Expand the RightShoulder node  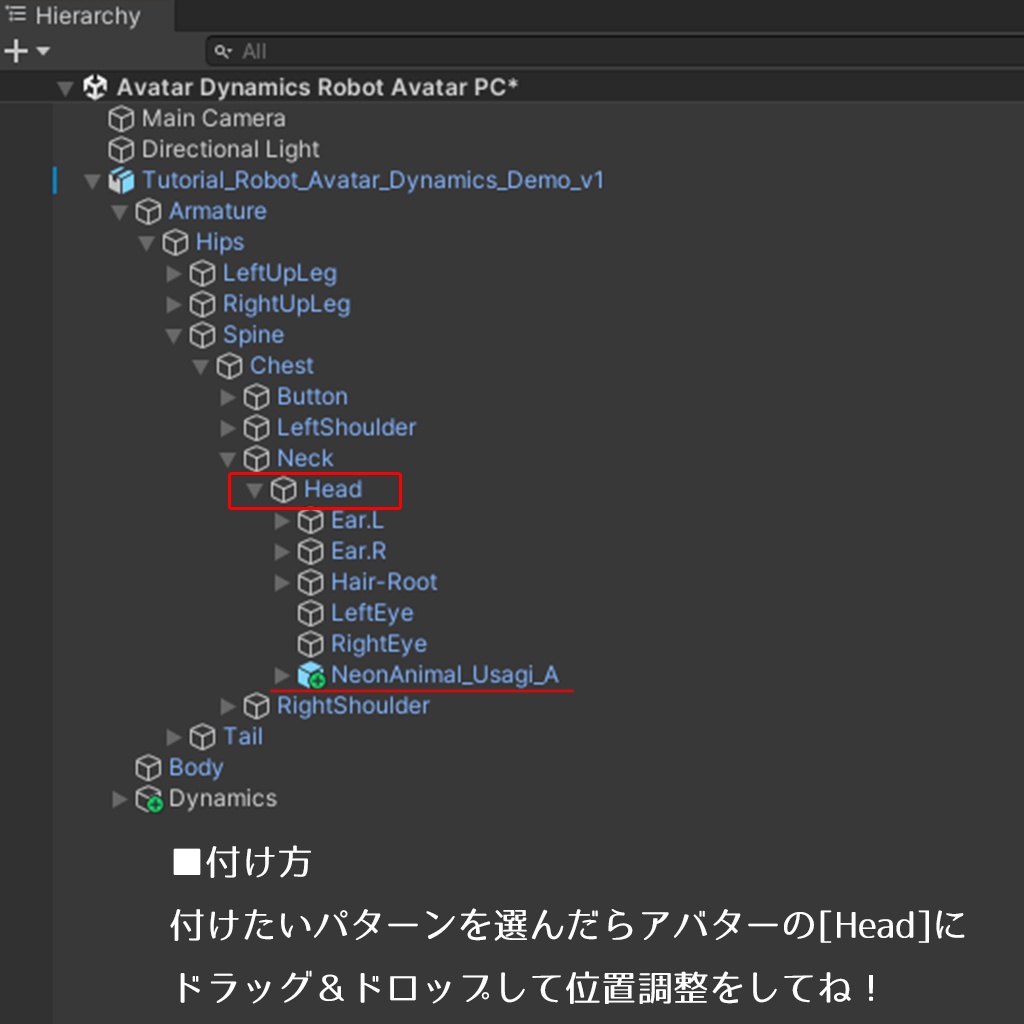point(227,706)
